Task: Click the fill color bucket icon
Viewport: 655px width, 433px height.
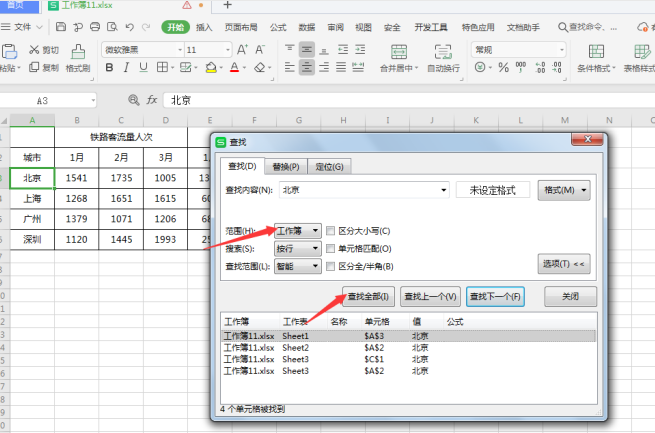Action: click(211, 67)
